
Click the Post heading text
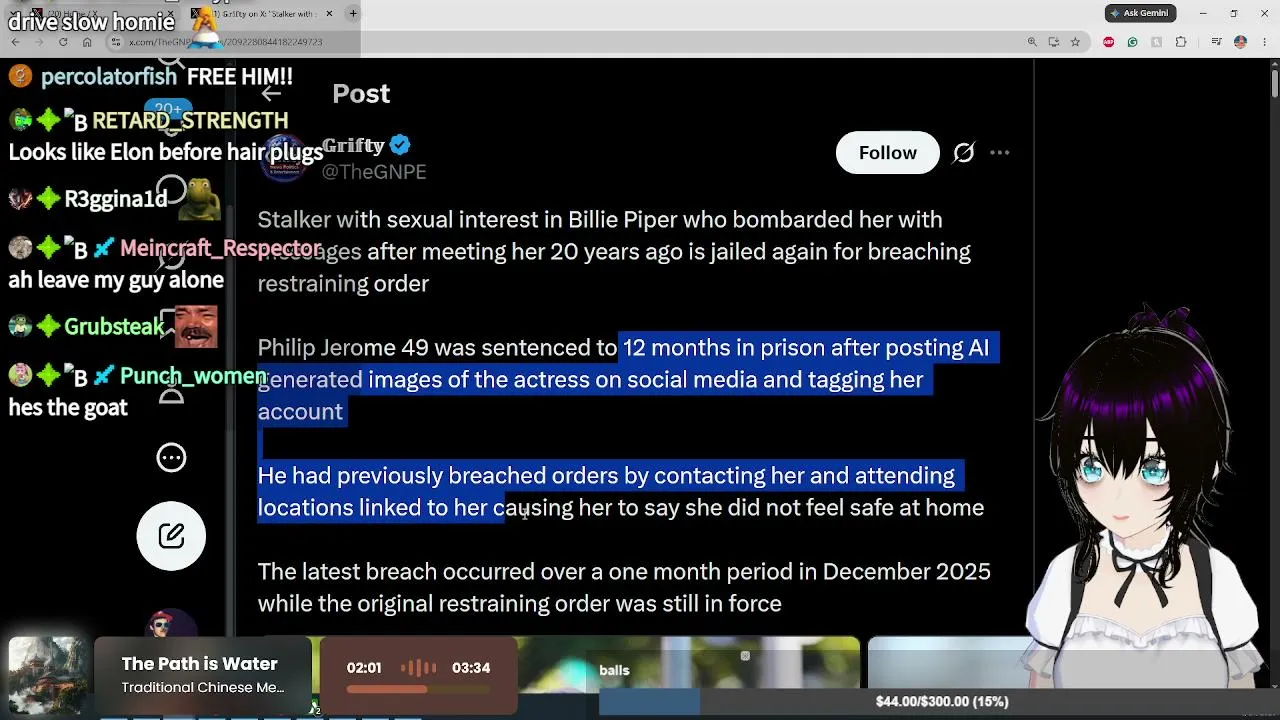tap(361, 94)
